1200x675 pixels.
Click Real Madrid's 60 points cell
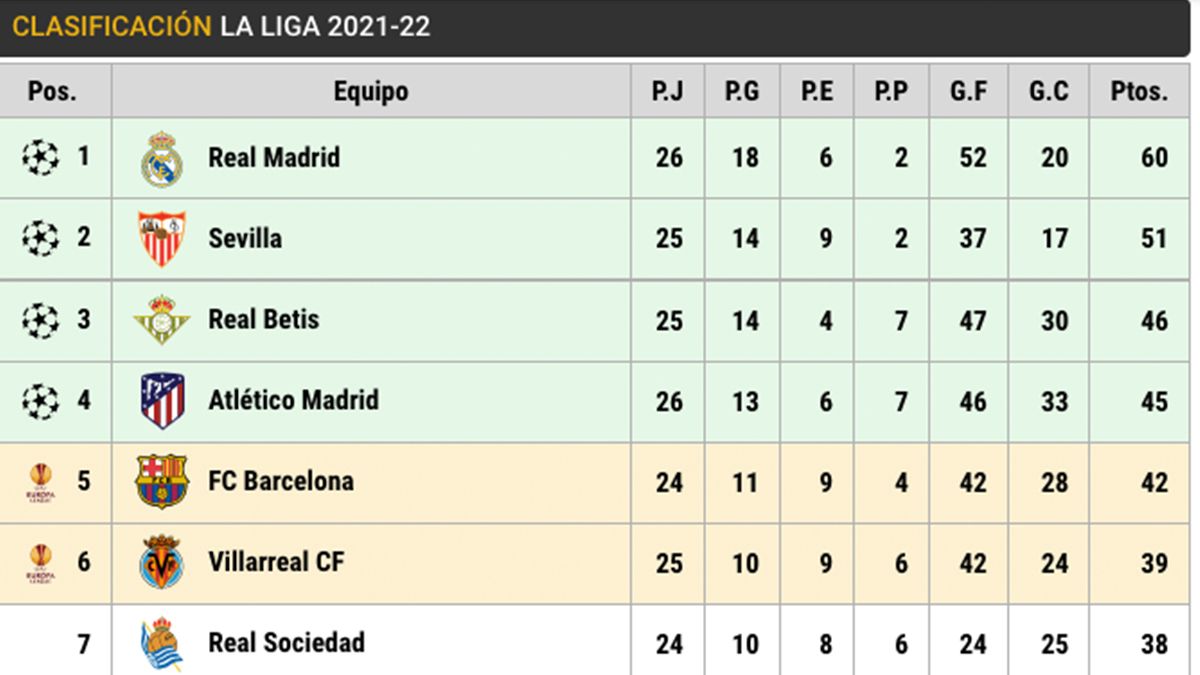[1154, 158]
